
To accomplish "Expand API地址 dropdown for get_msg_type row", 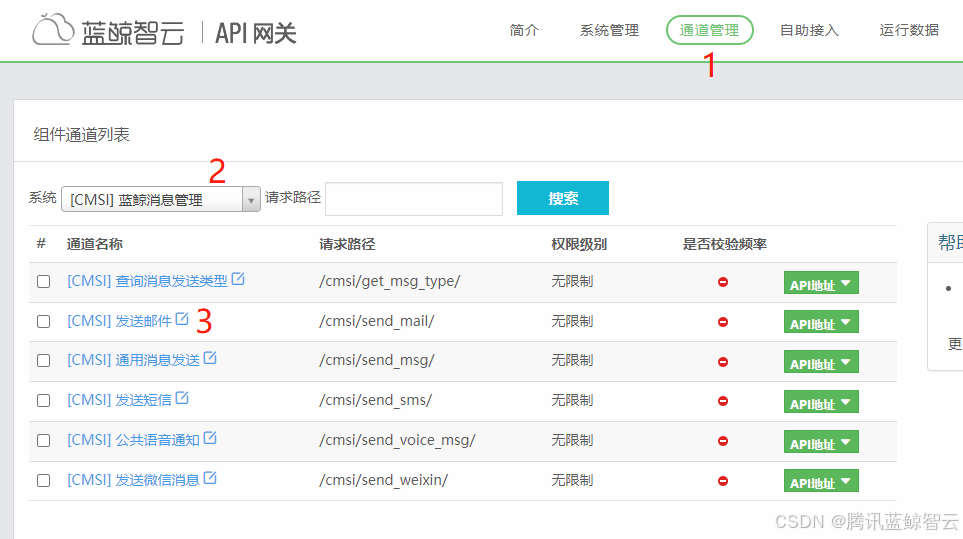I will pos(821,283).
